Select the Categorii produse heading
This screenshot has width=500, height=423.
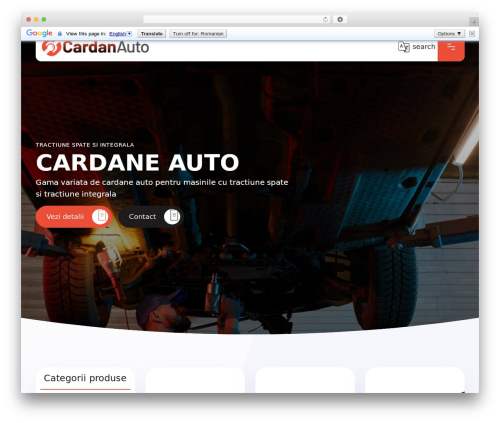point(85,378)
